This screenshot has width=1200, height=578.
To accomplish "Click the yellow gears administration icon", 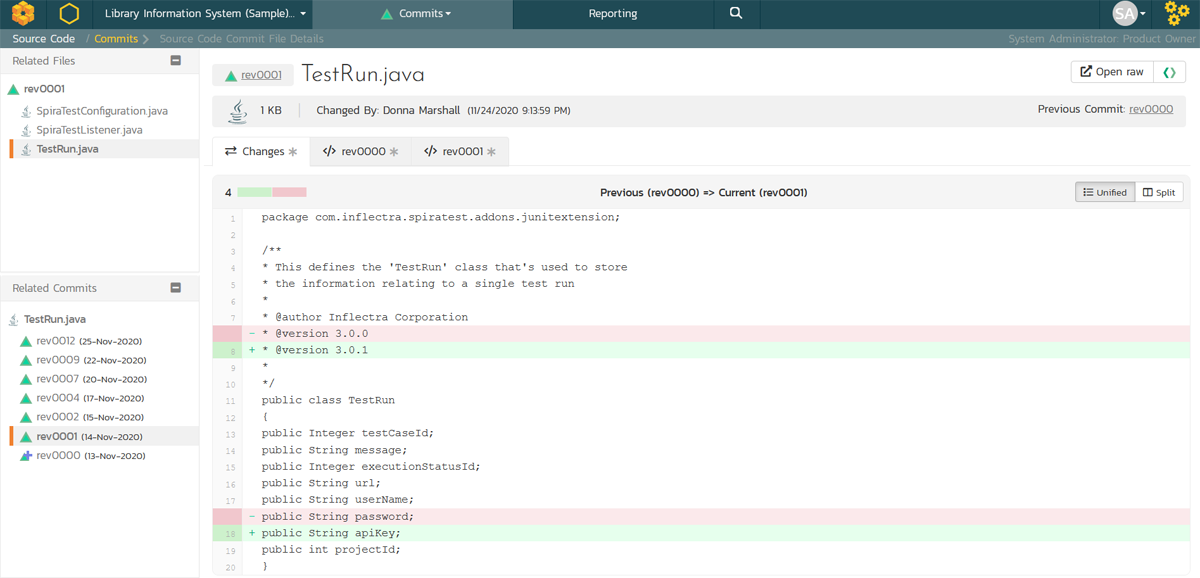I will coord(1177,14).
